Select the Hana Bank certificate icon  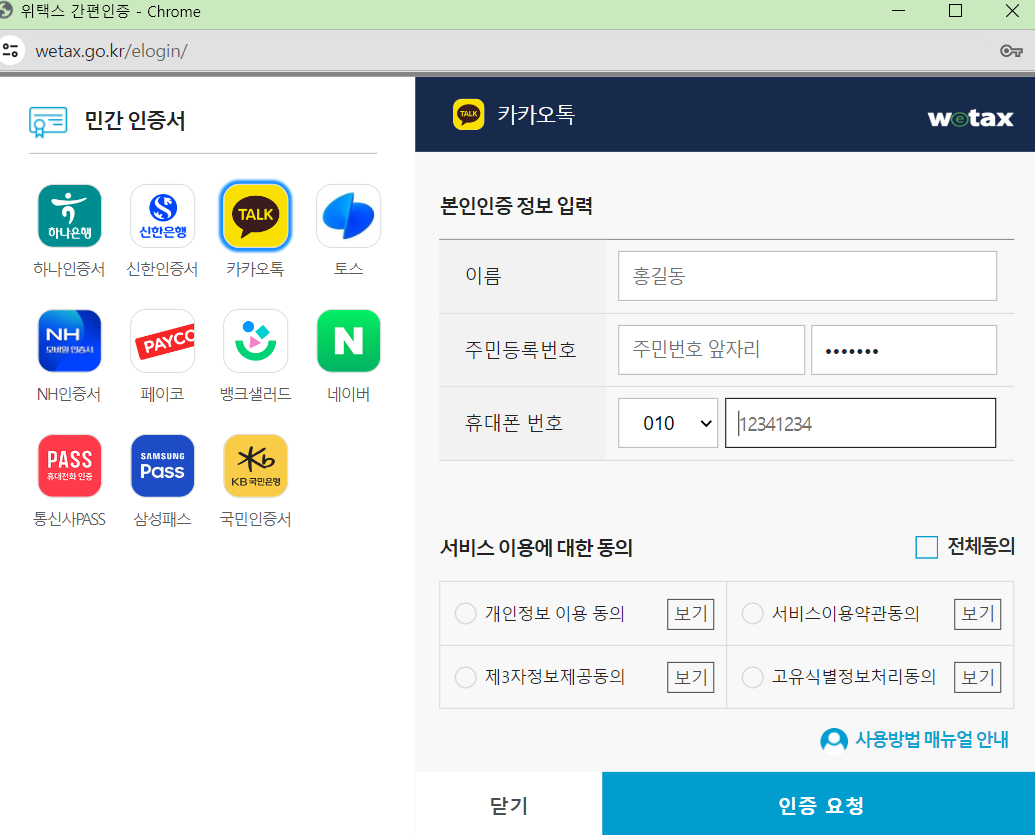point(69,215)
